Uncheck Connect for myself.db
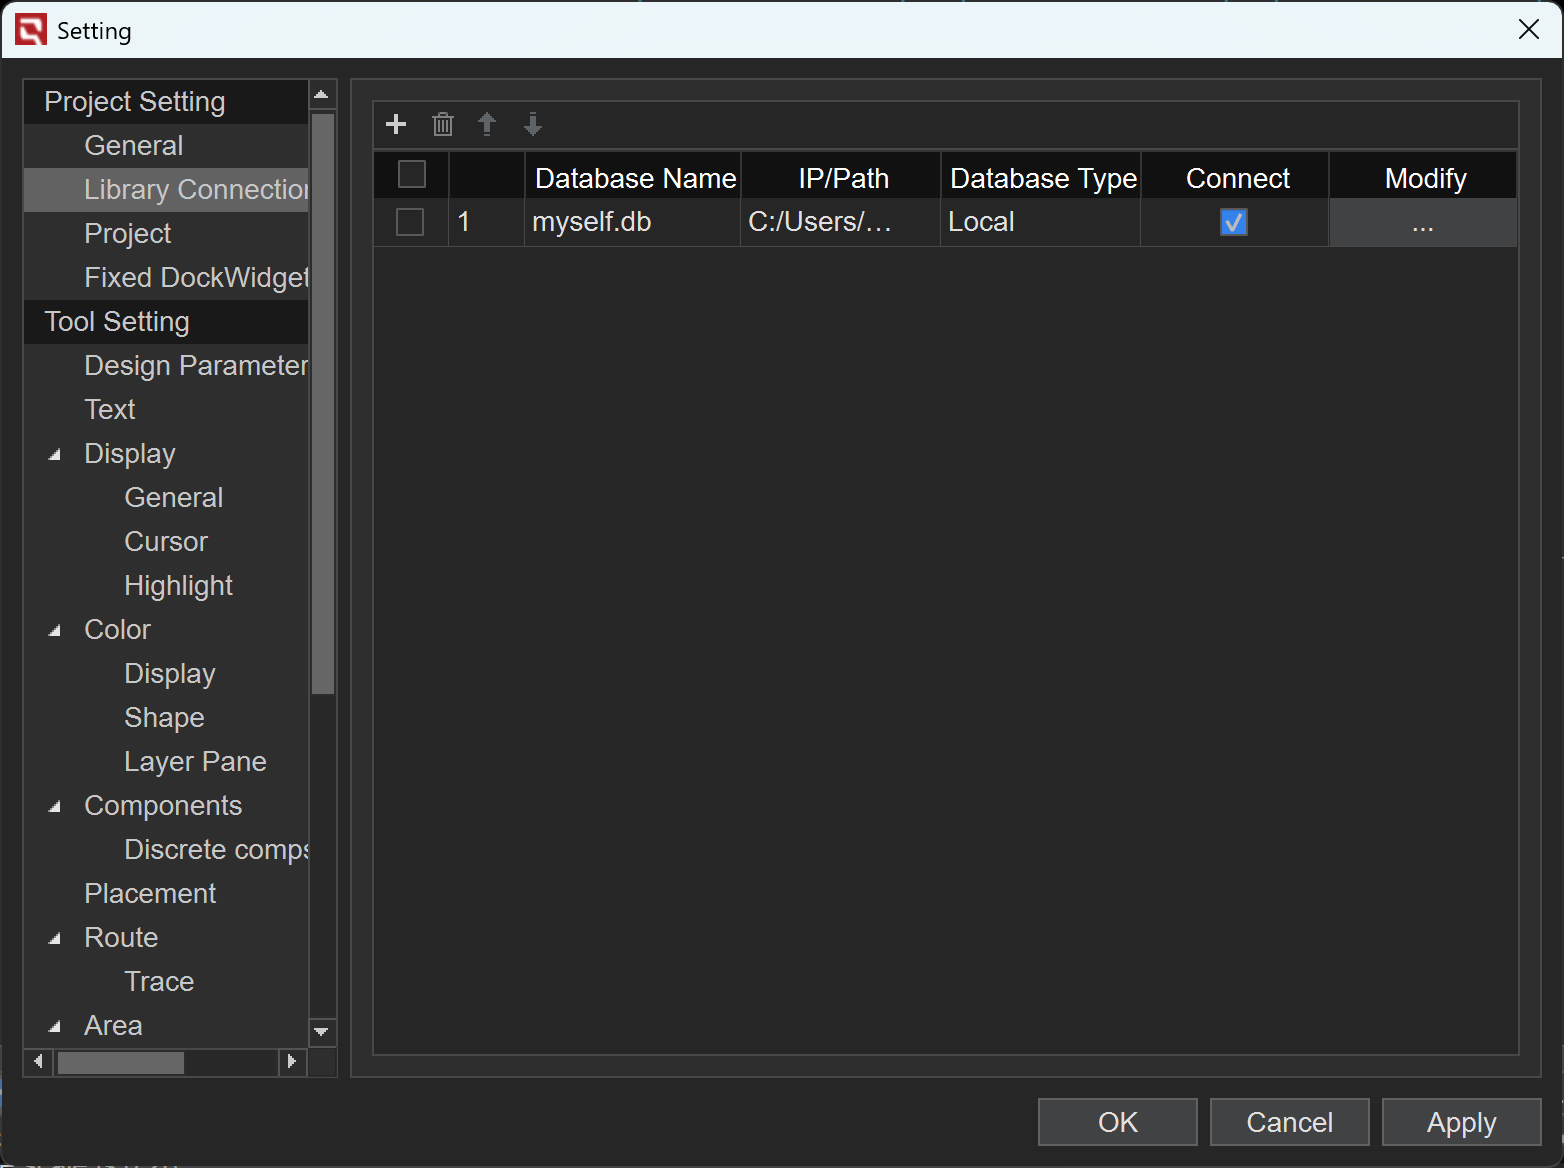1564x1168 pixels. (1233, 222)
